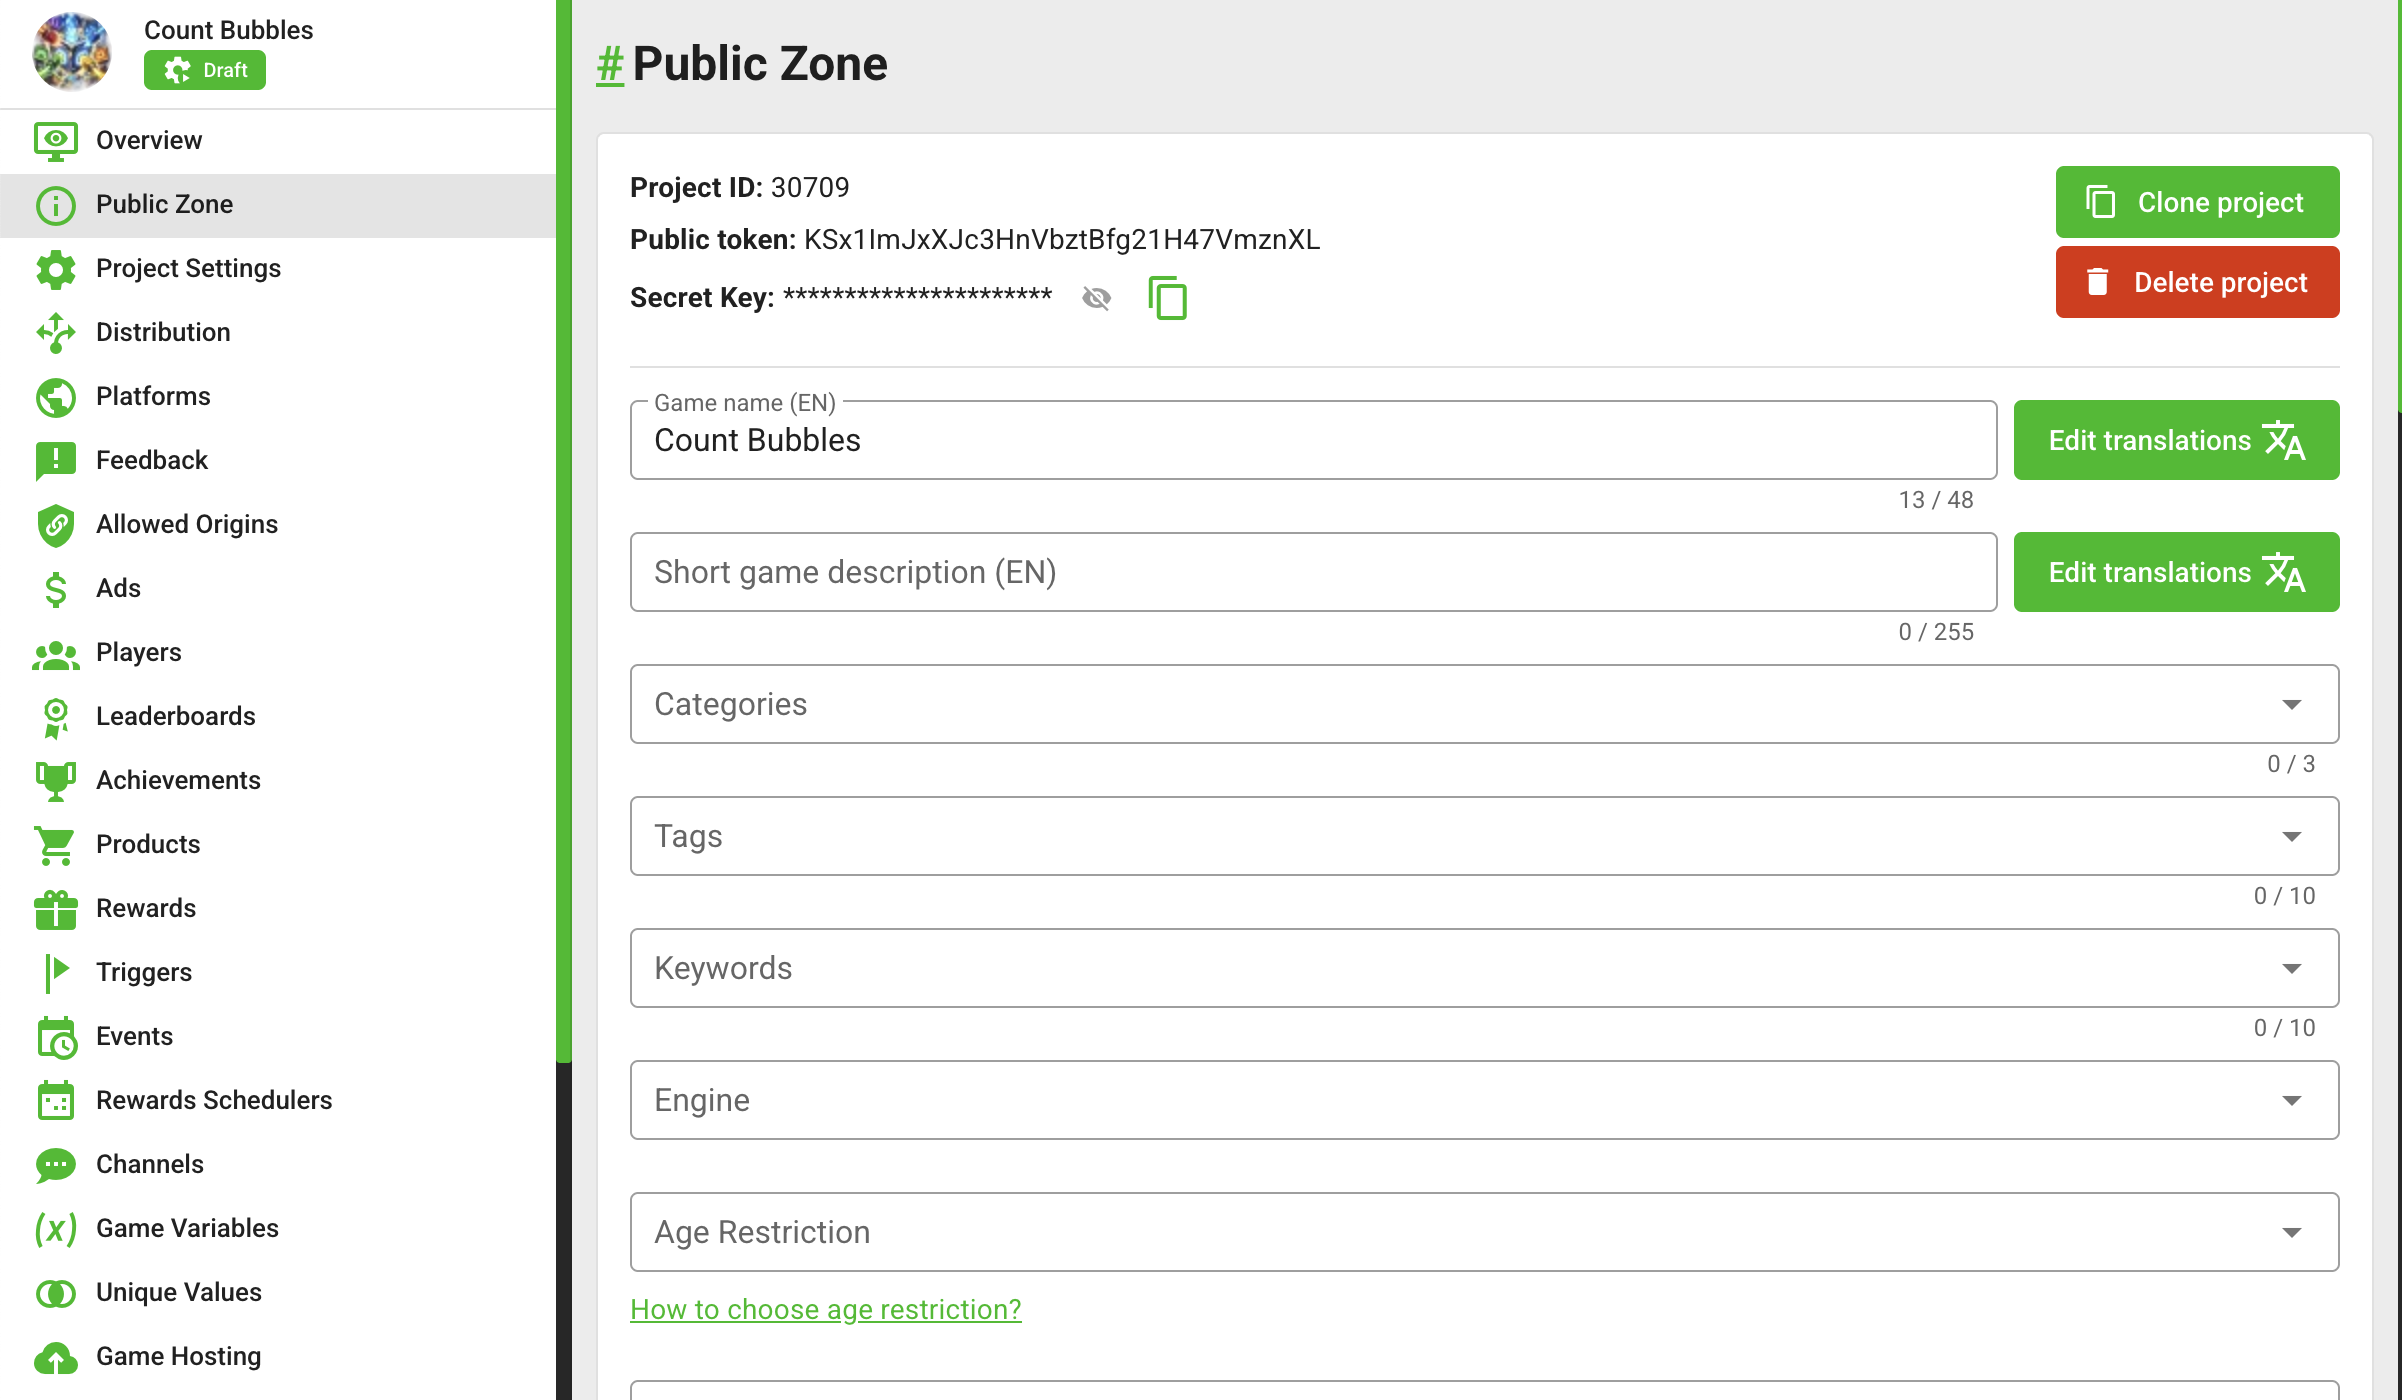Click the Draft status badge
The height and width of the screenshot is (1400, 2402).
coord(205,70)
